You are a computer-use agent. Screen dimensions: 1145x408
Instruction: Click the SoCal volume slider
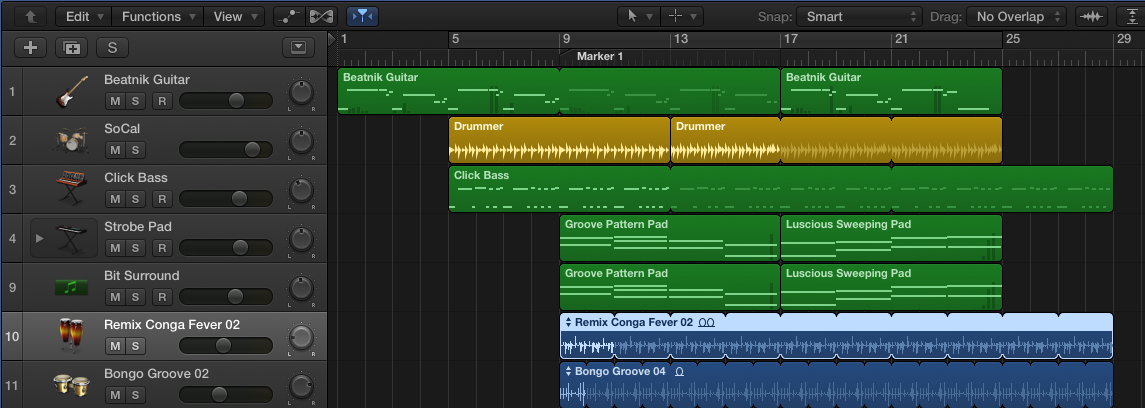click(x=226, y=150)
